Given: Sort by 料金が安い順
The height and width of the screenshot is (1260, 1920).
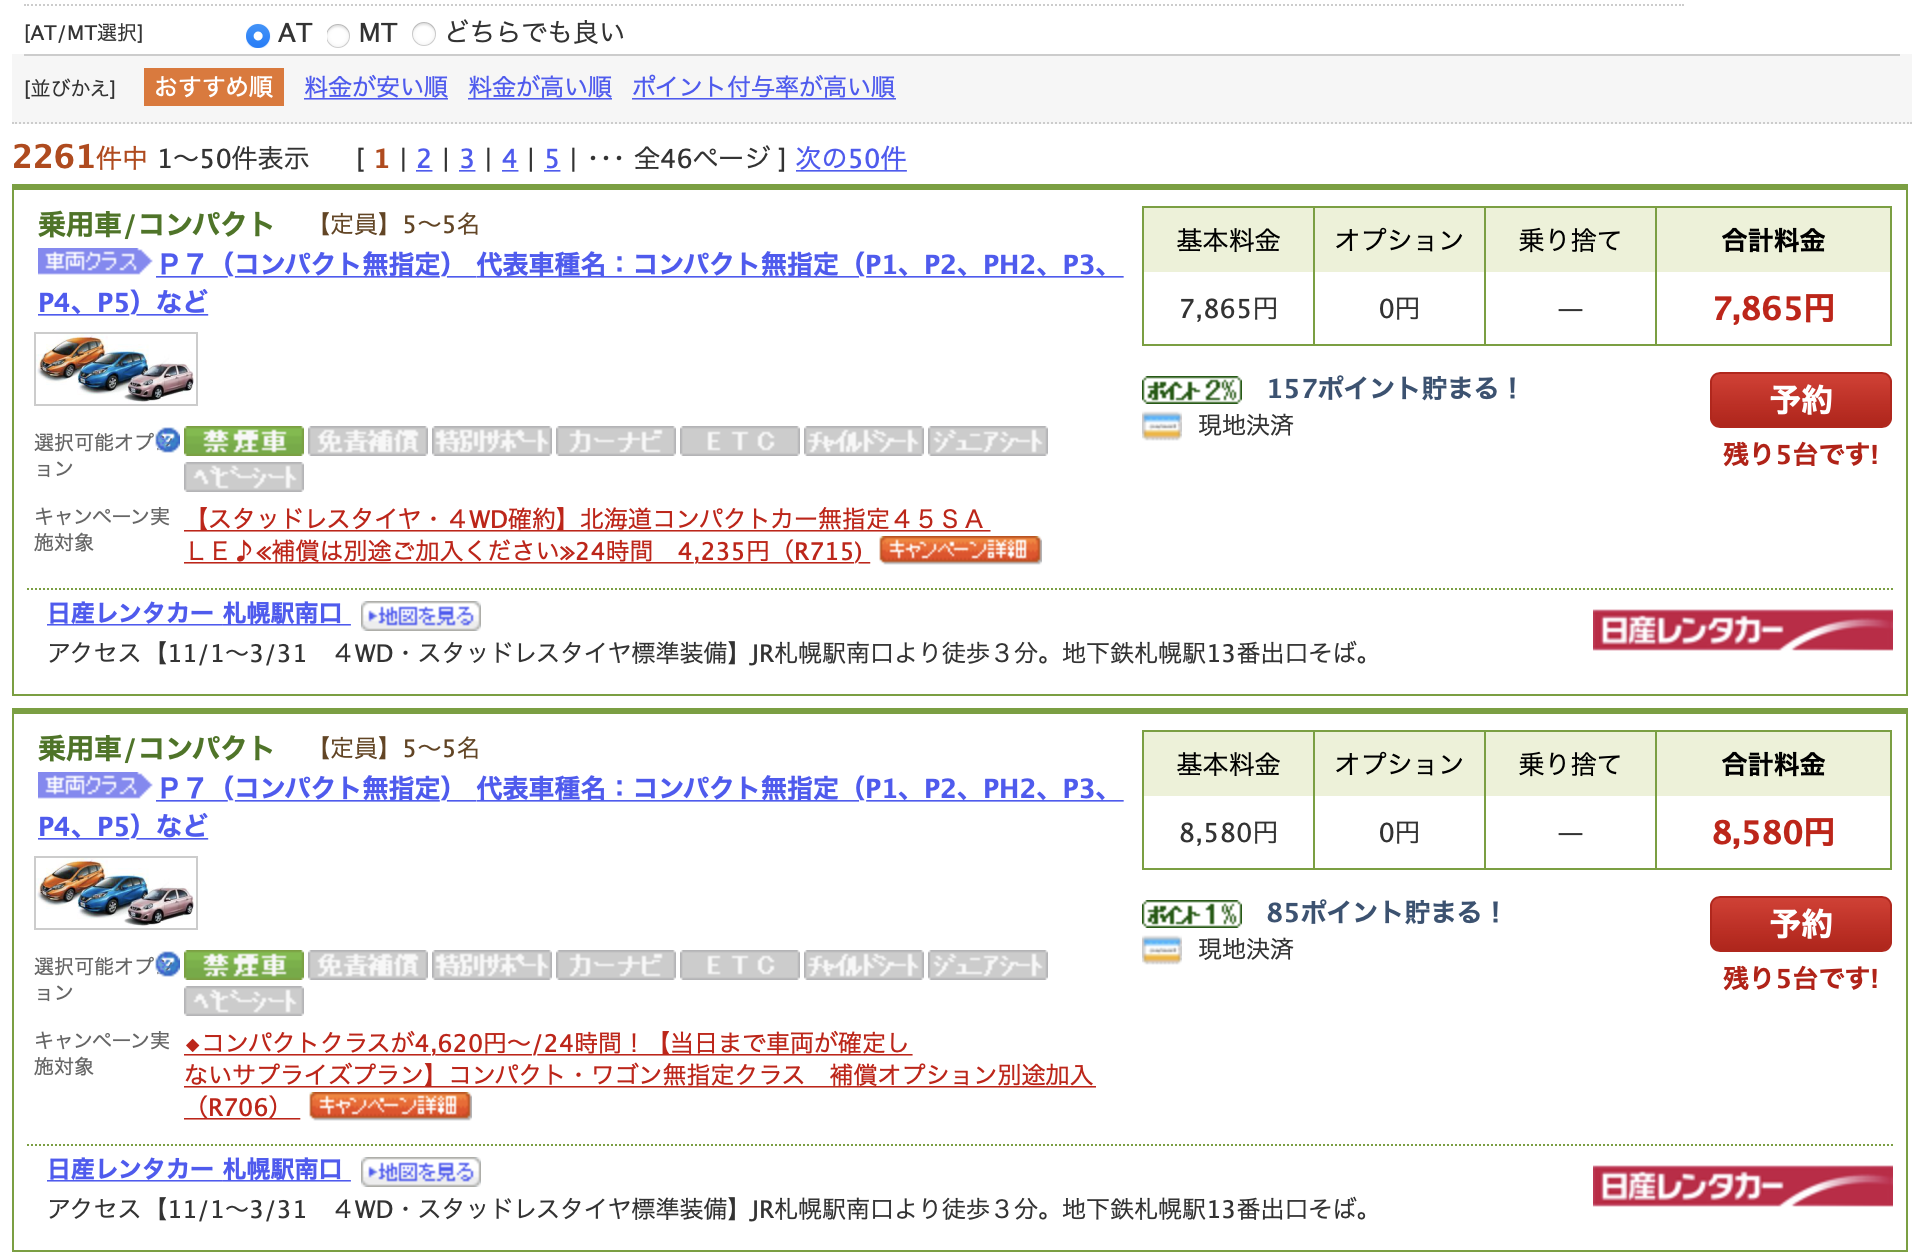Looking at the screenshot, I should [376, 87].
